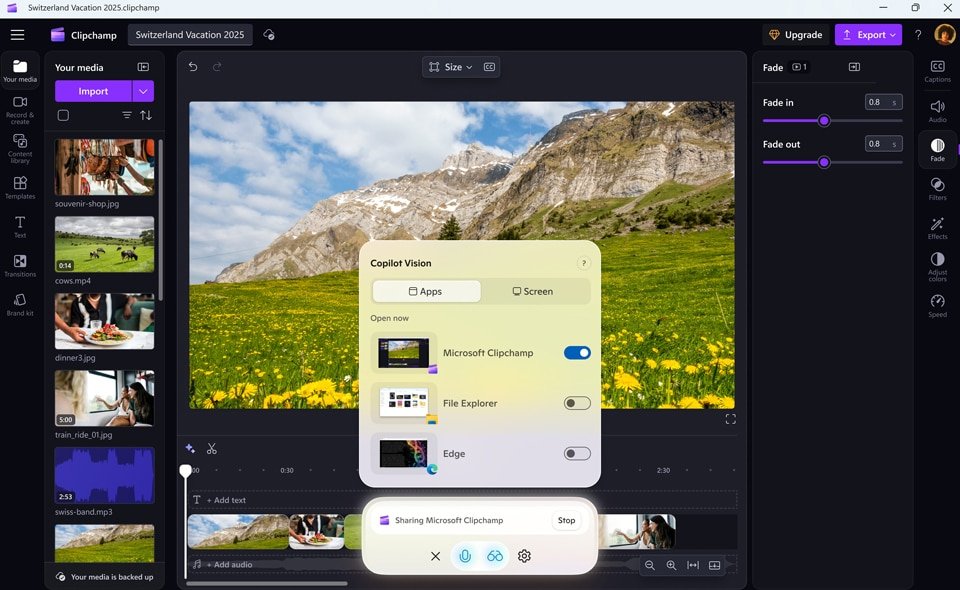960x590 pixels.
Task: Click the redo arrow
Action: click(217, 67)
